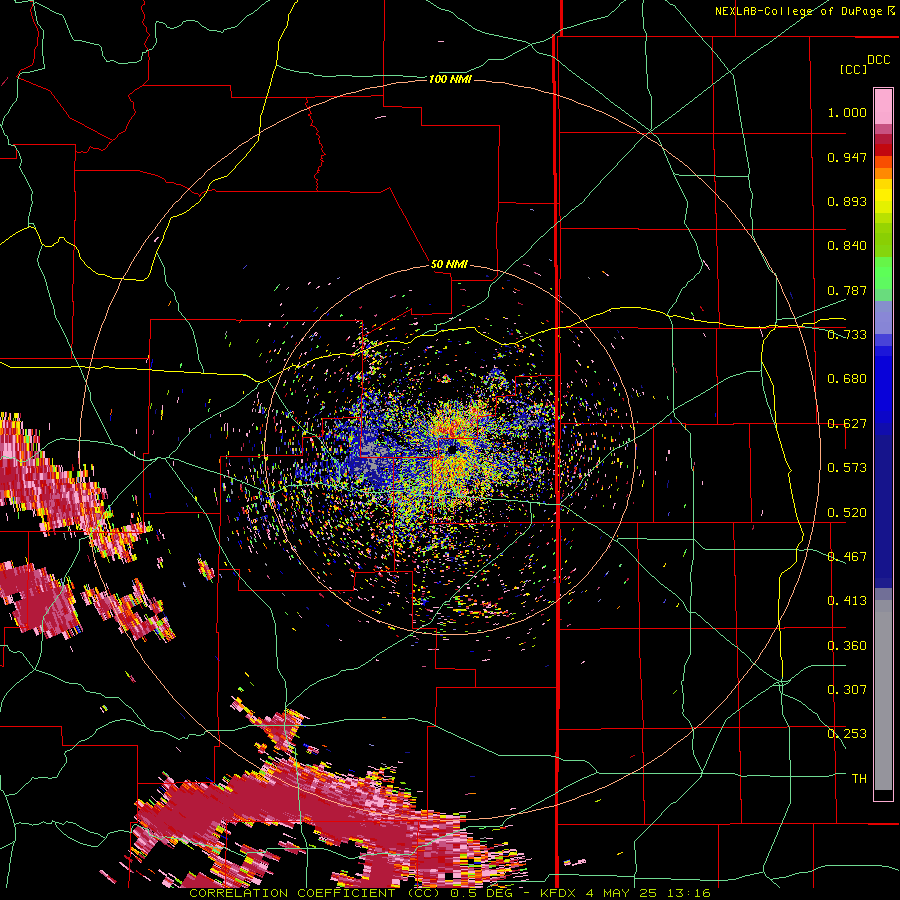Click the 0.413 color scale value
This screenshot has width=900, height=900.
(847, 601)
